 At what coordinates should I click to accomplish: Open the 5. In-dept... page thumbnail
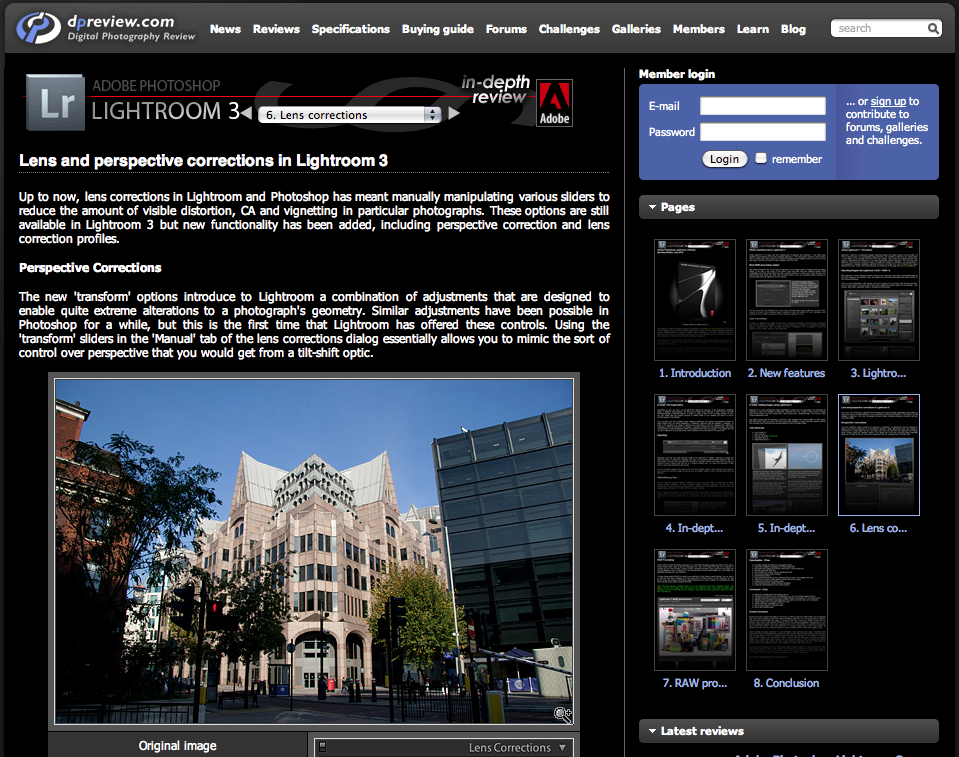point(787,455)
